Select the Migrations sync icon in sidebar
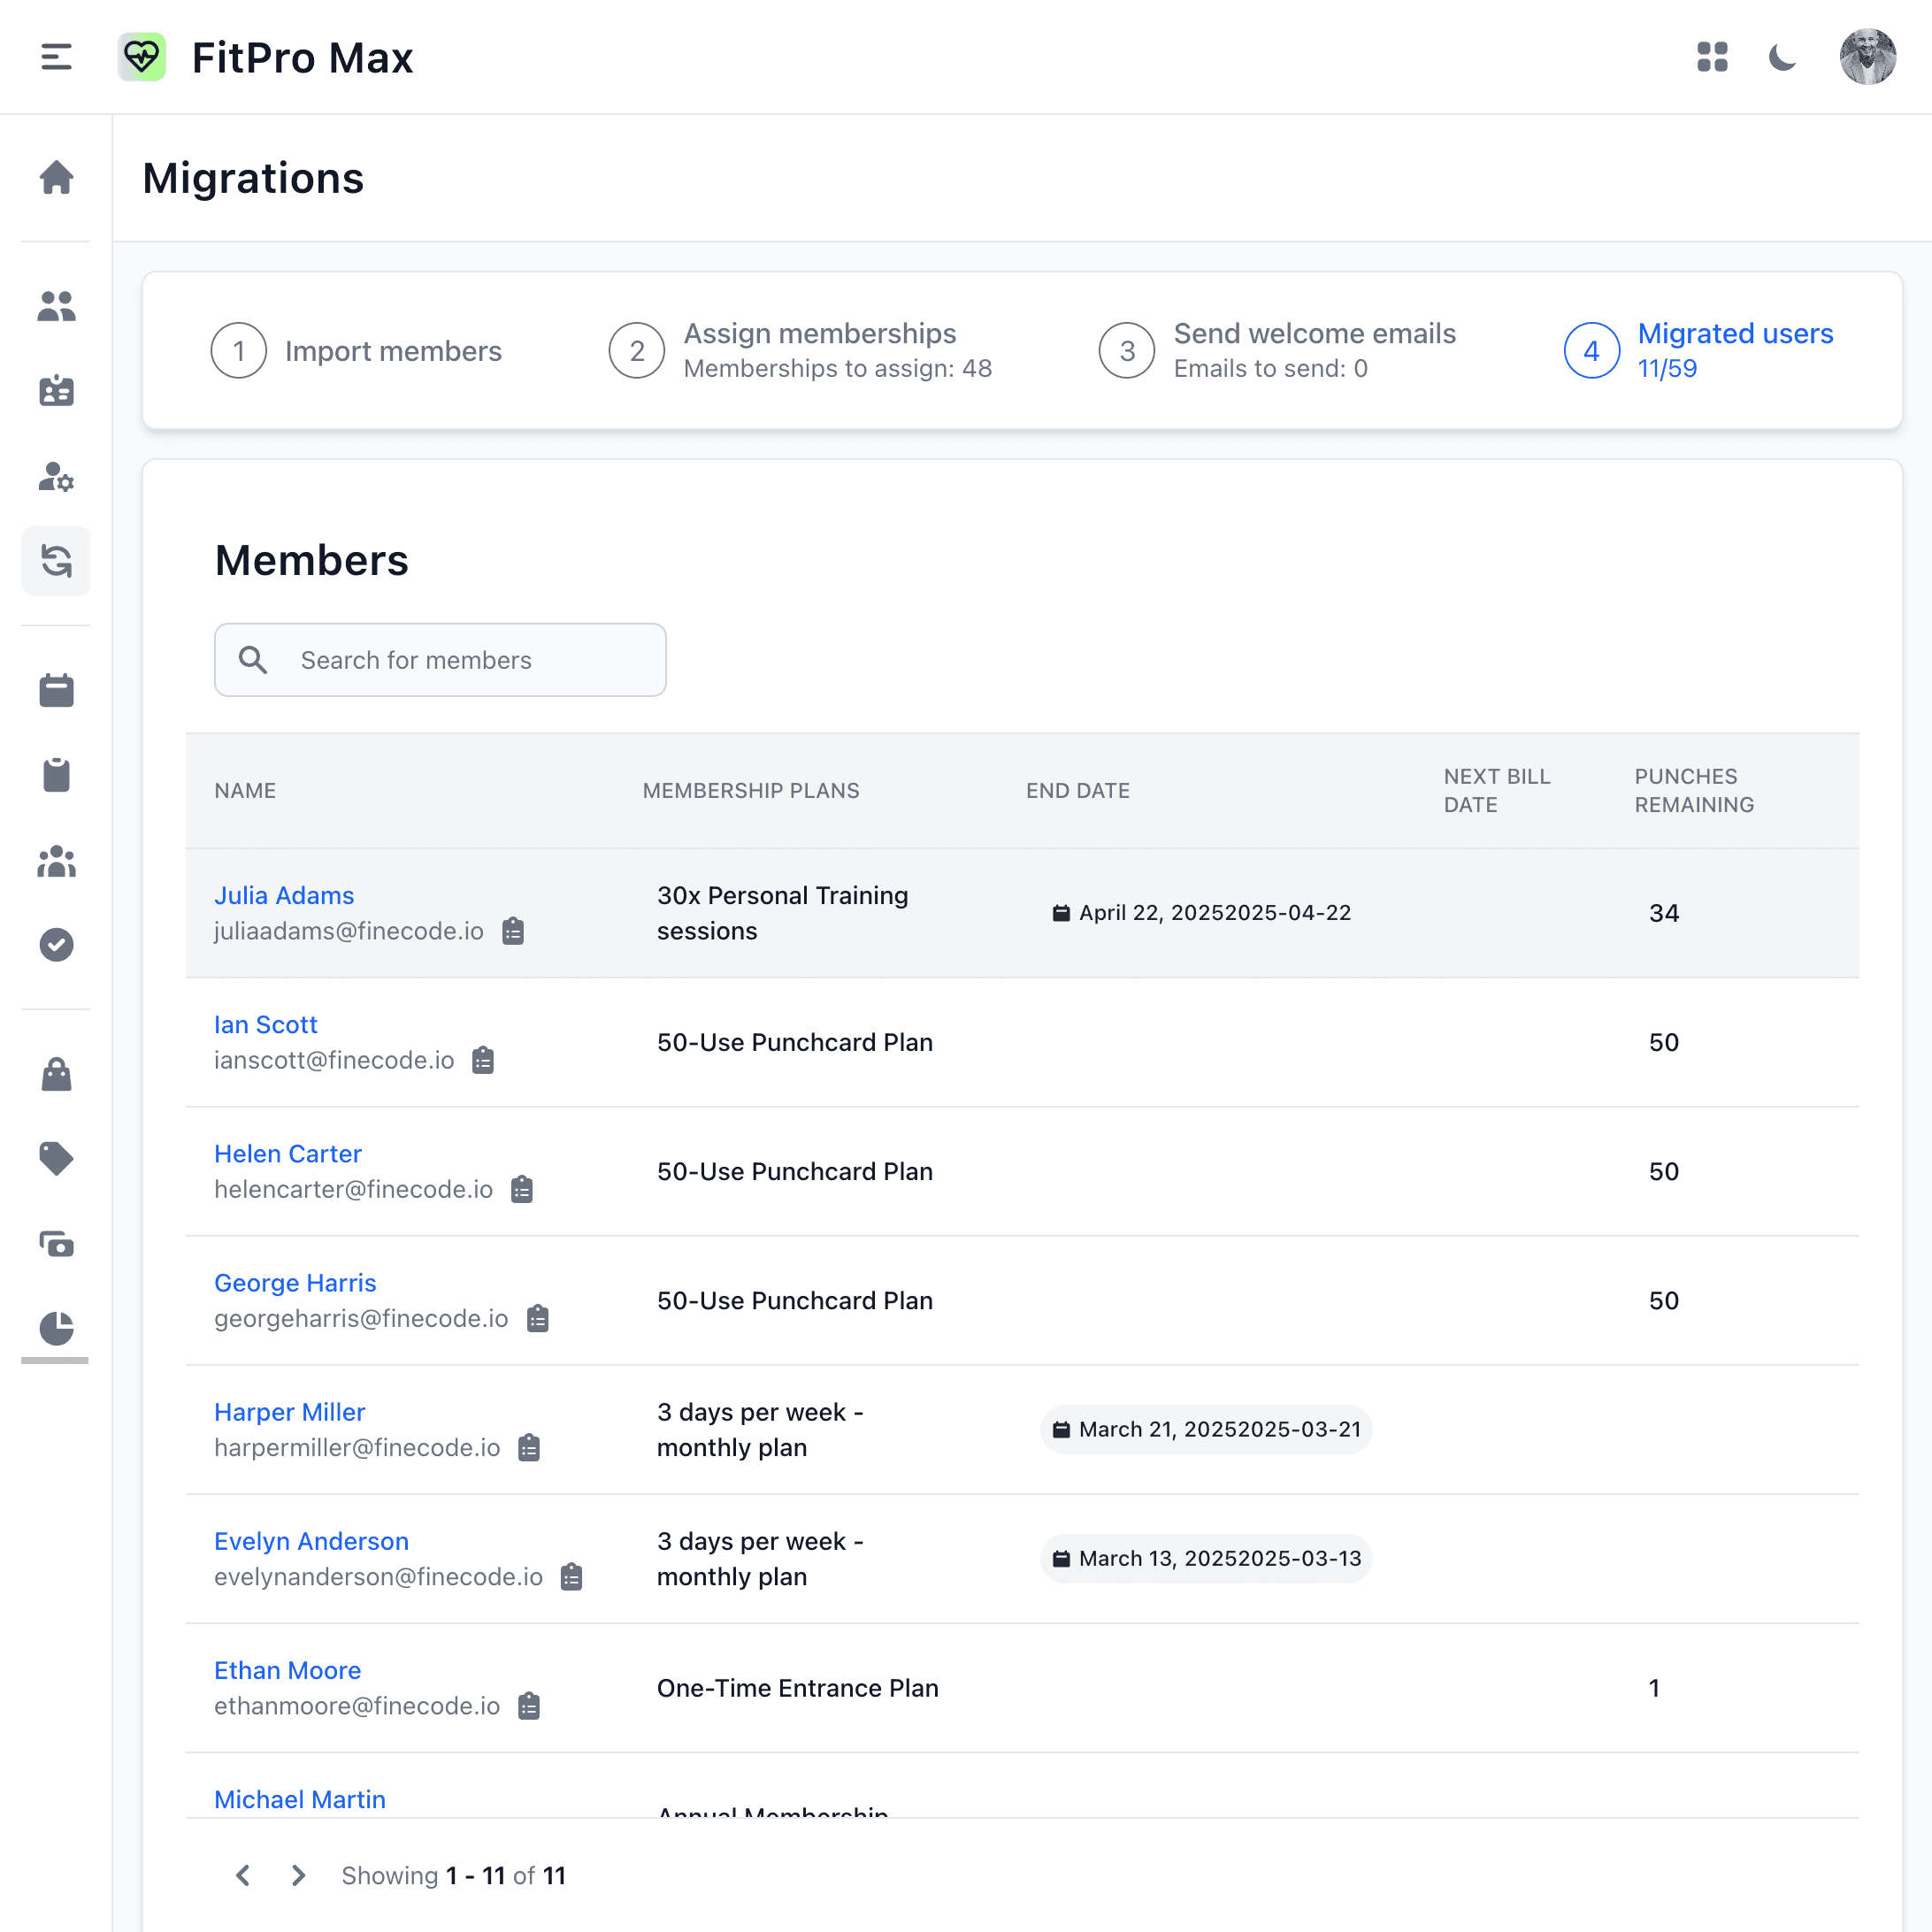This screenshot has height=1932, width=1932. click(57, 561)
